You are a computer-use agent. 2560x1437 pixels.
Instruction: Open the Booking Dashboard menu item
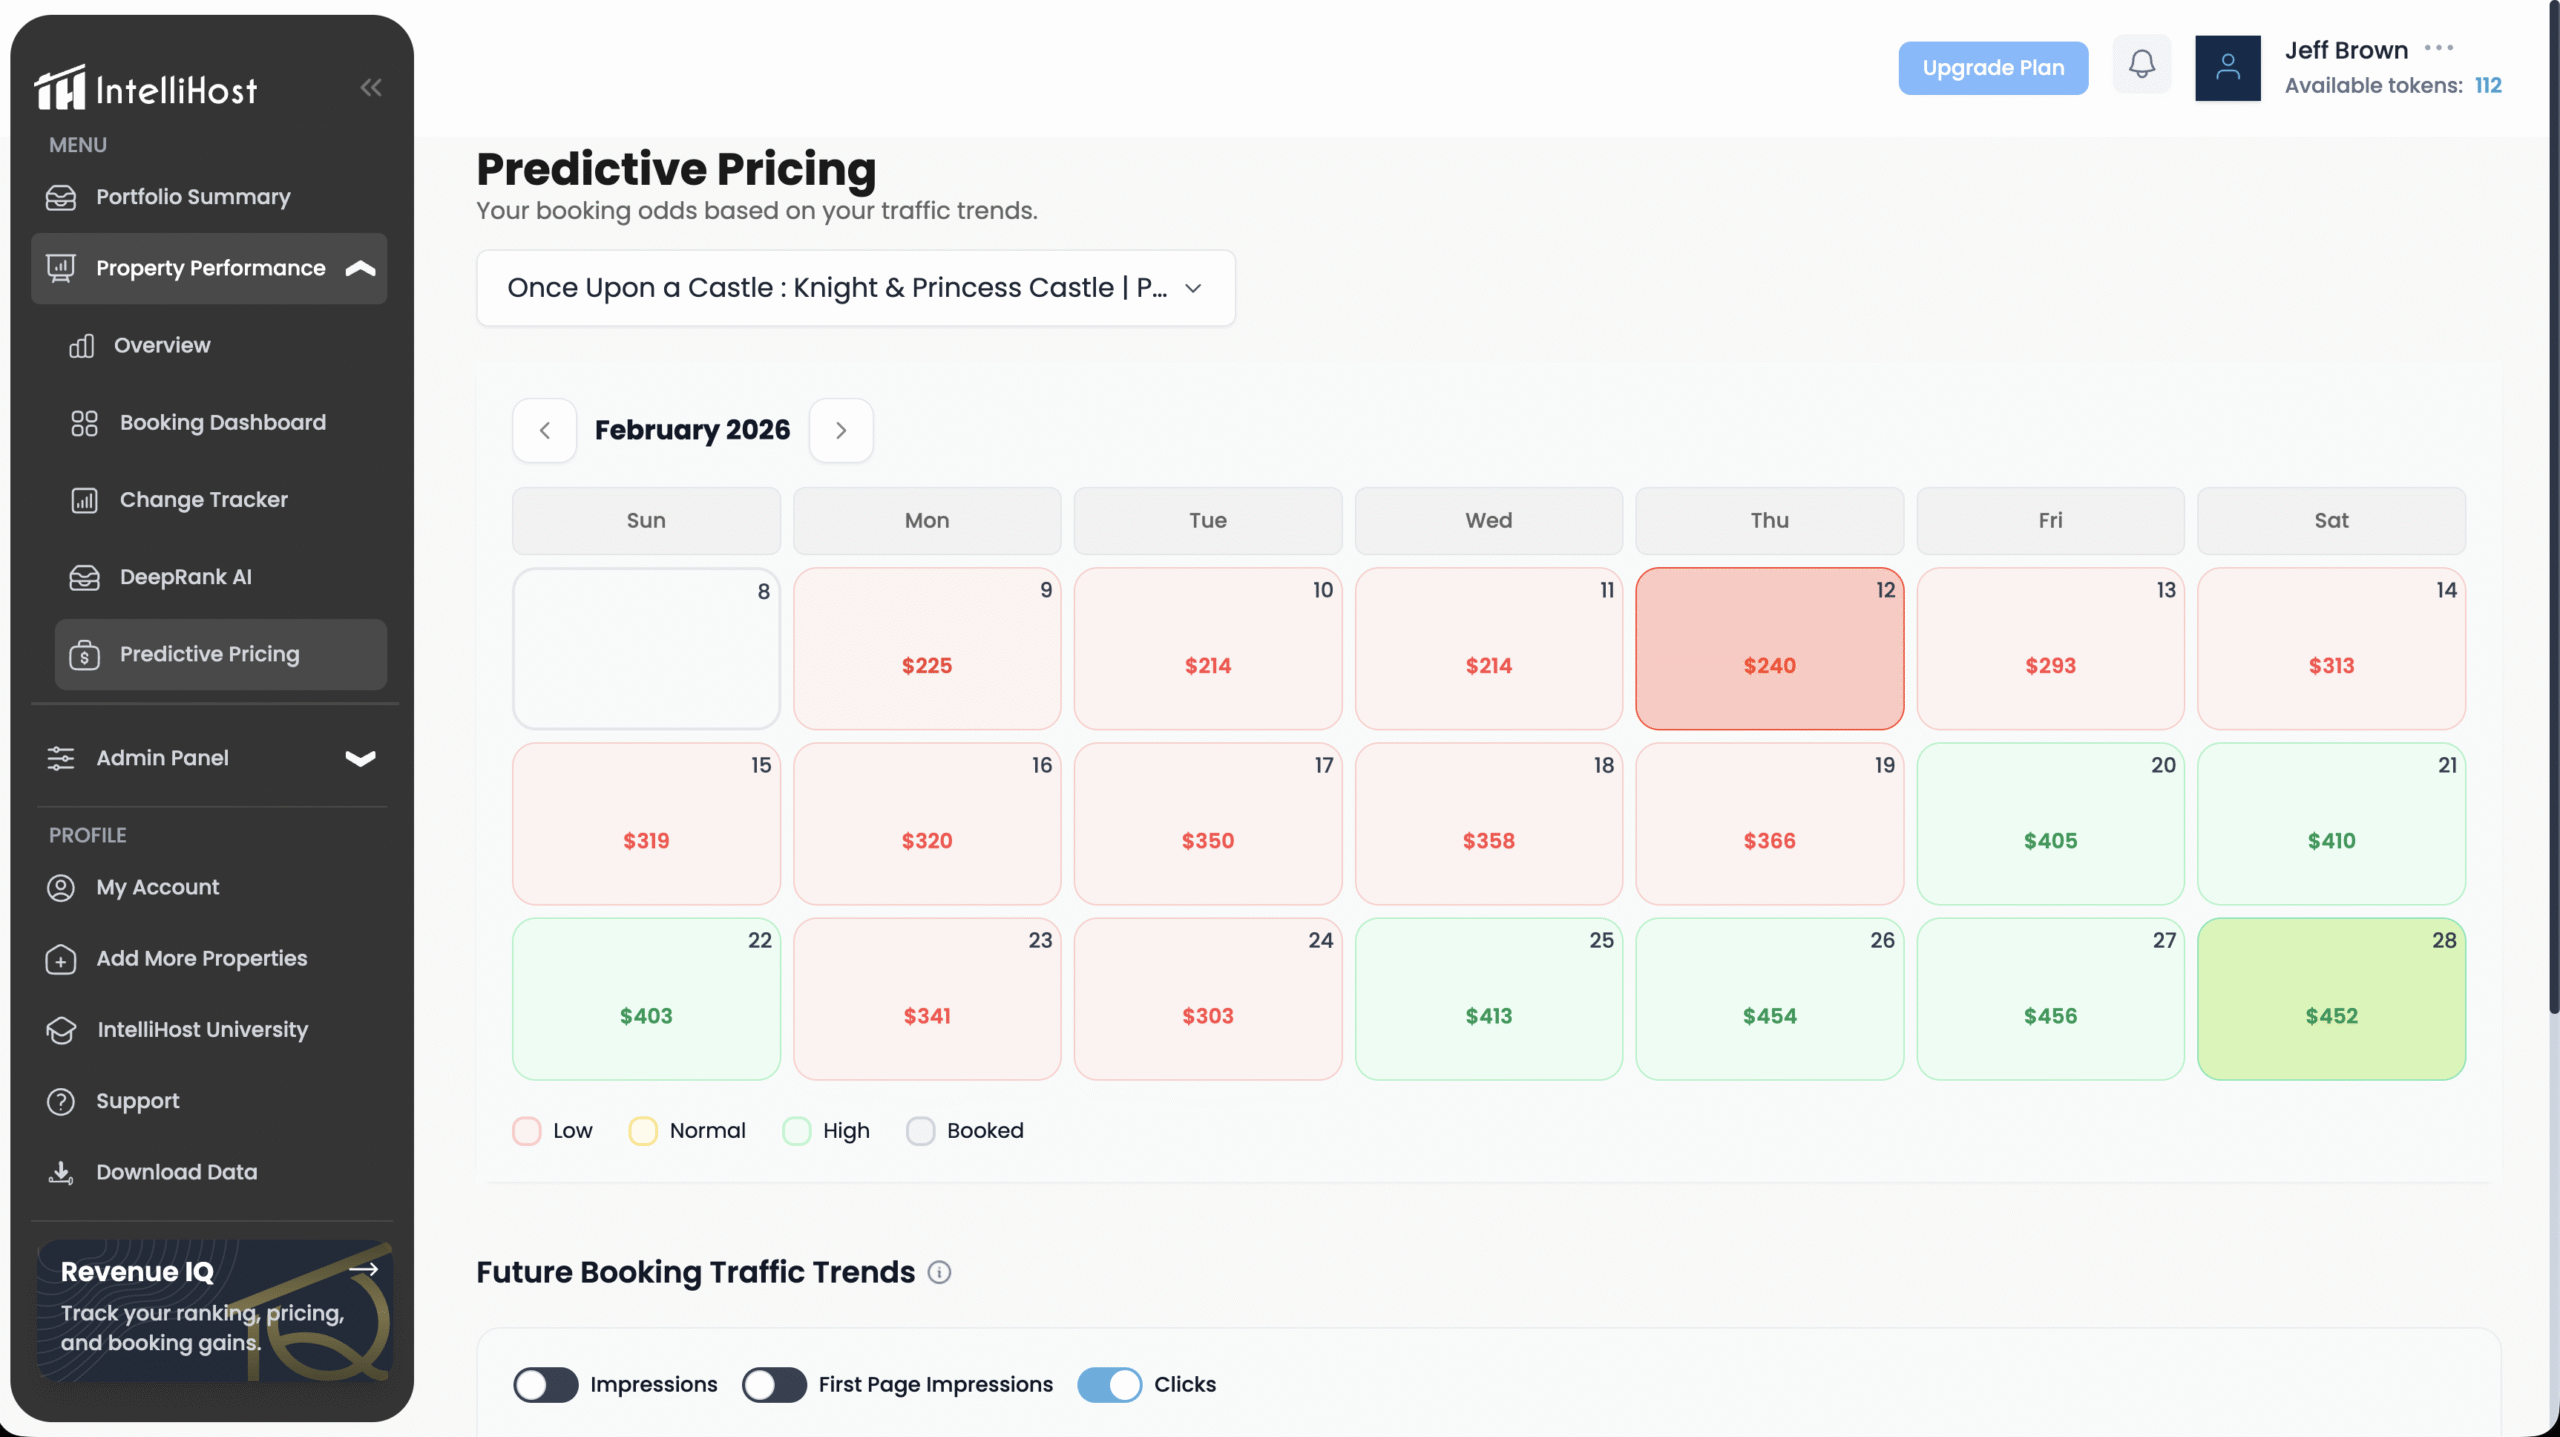pyautogui.click(x=222, y=423)
